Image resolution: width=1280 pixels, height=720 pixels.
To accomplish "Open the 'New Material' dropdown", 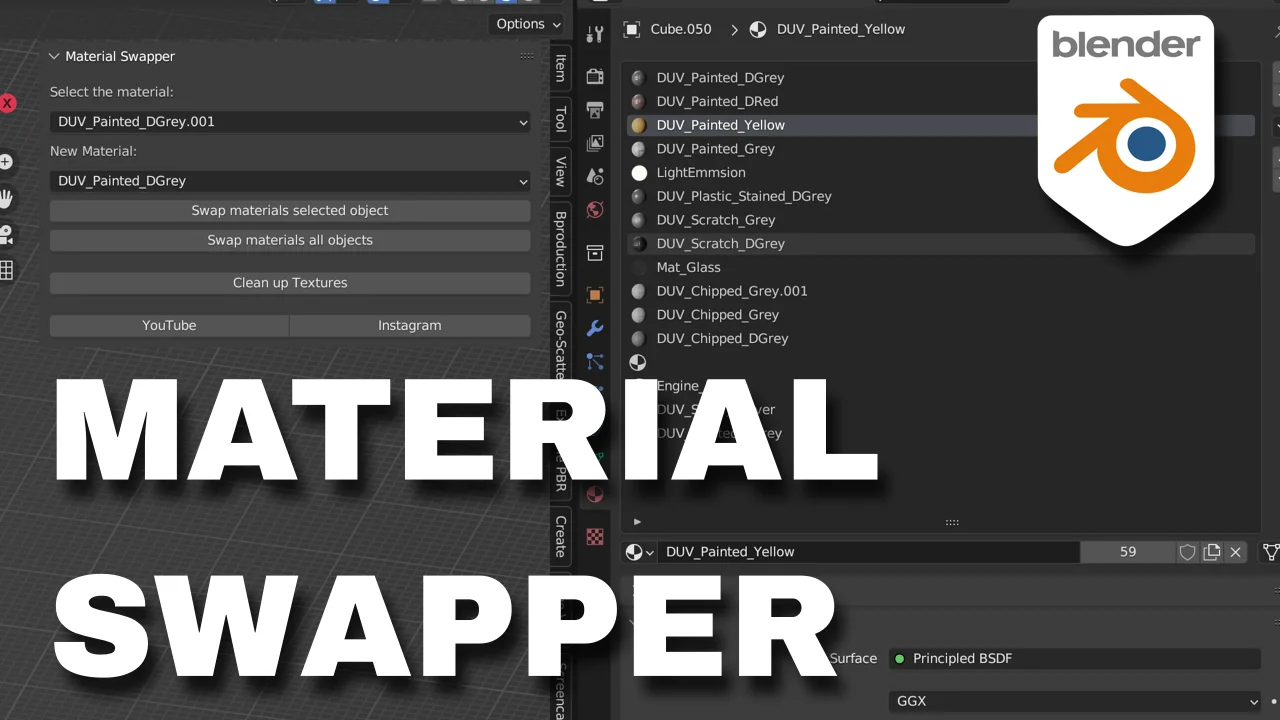I will point(290,181).
